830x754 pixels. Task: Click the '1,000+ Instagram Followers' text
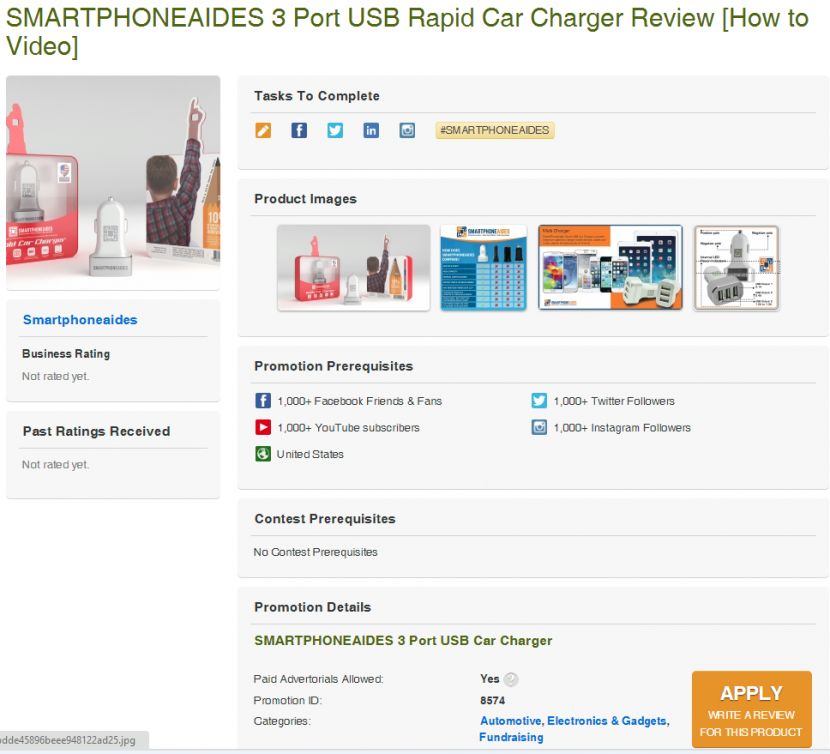(622, 428)
